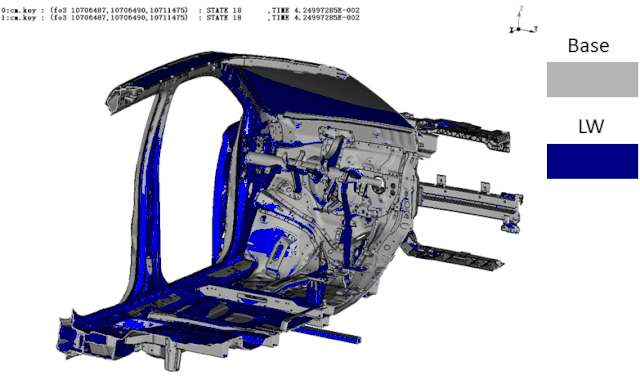This screenshot has width=640, height=384.
Task: Select the second header line starting with 1:cm.key
Action: coord(180,18)
